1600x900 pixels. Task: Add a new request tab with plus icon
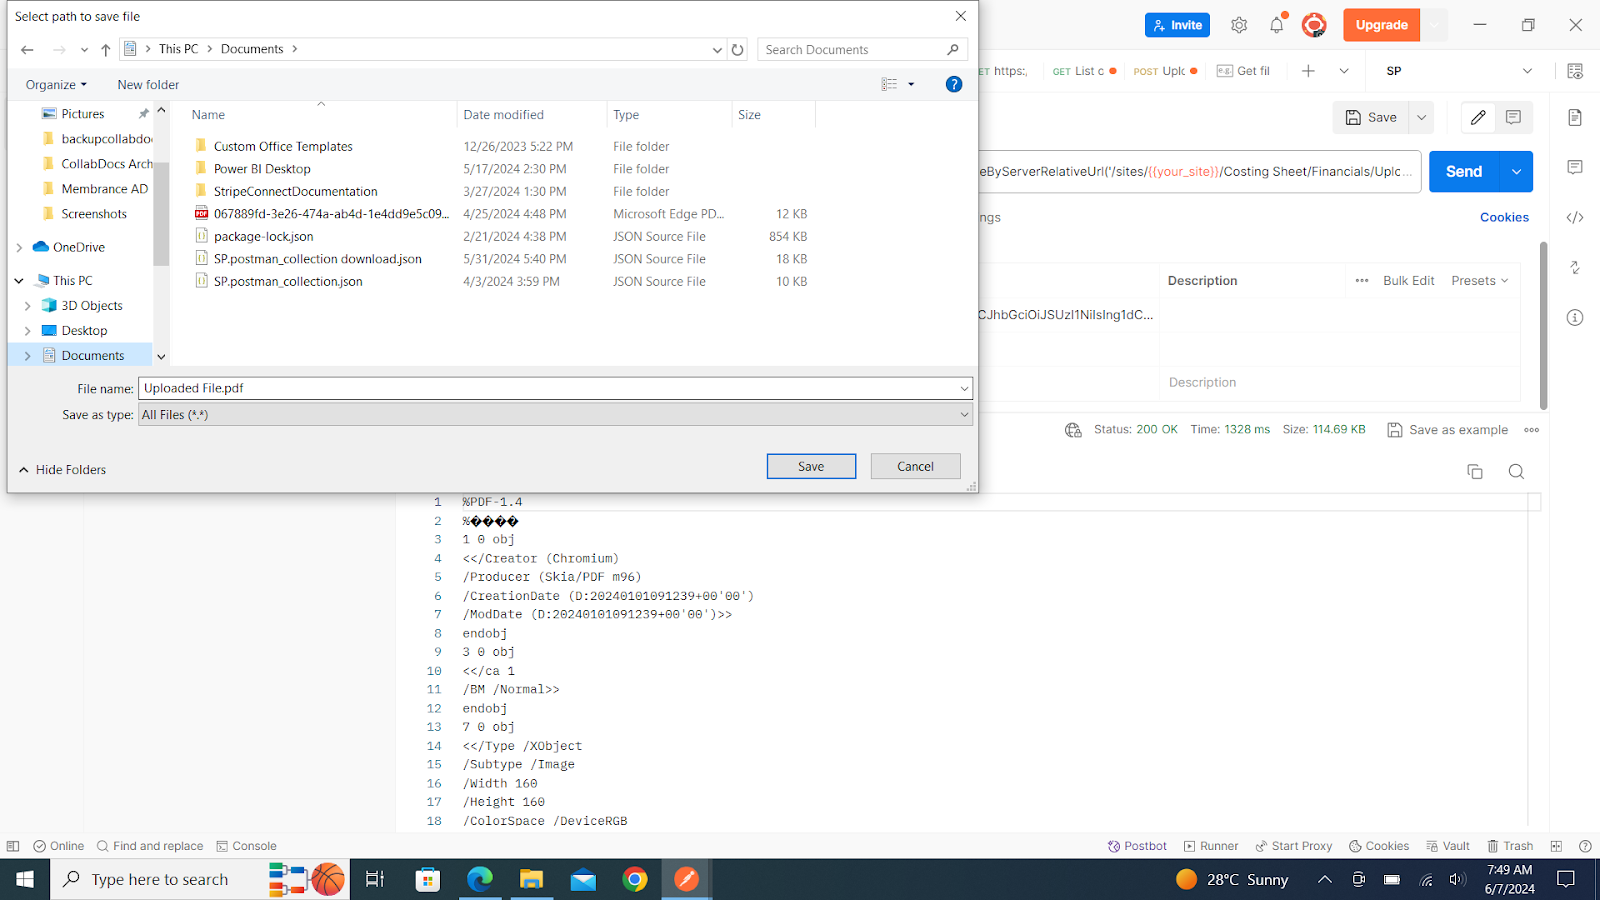tap(1308, 71)
